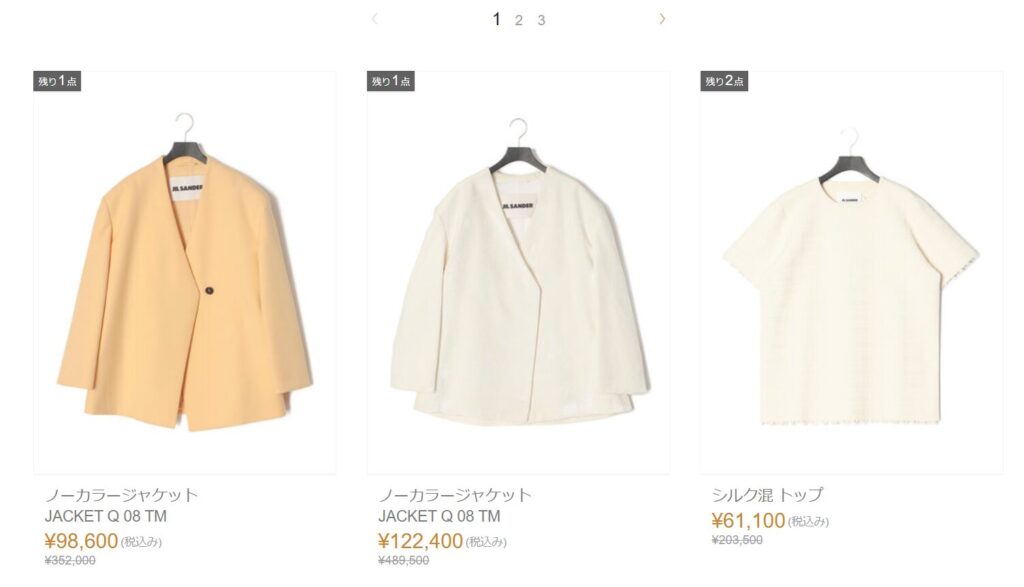Image resolution: width=1024 pixels, height=587 pixels.
Task: Open ノーカラージャケット title under orange jacket
Action: coord(121,495)
